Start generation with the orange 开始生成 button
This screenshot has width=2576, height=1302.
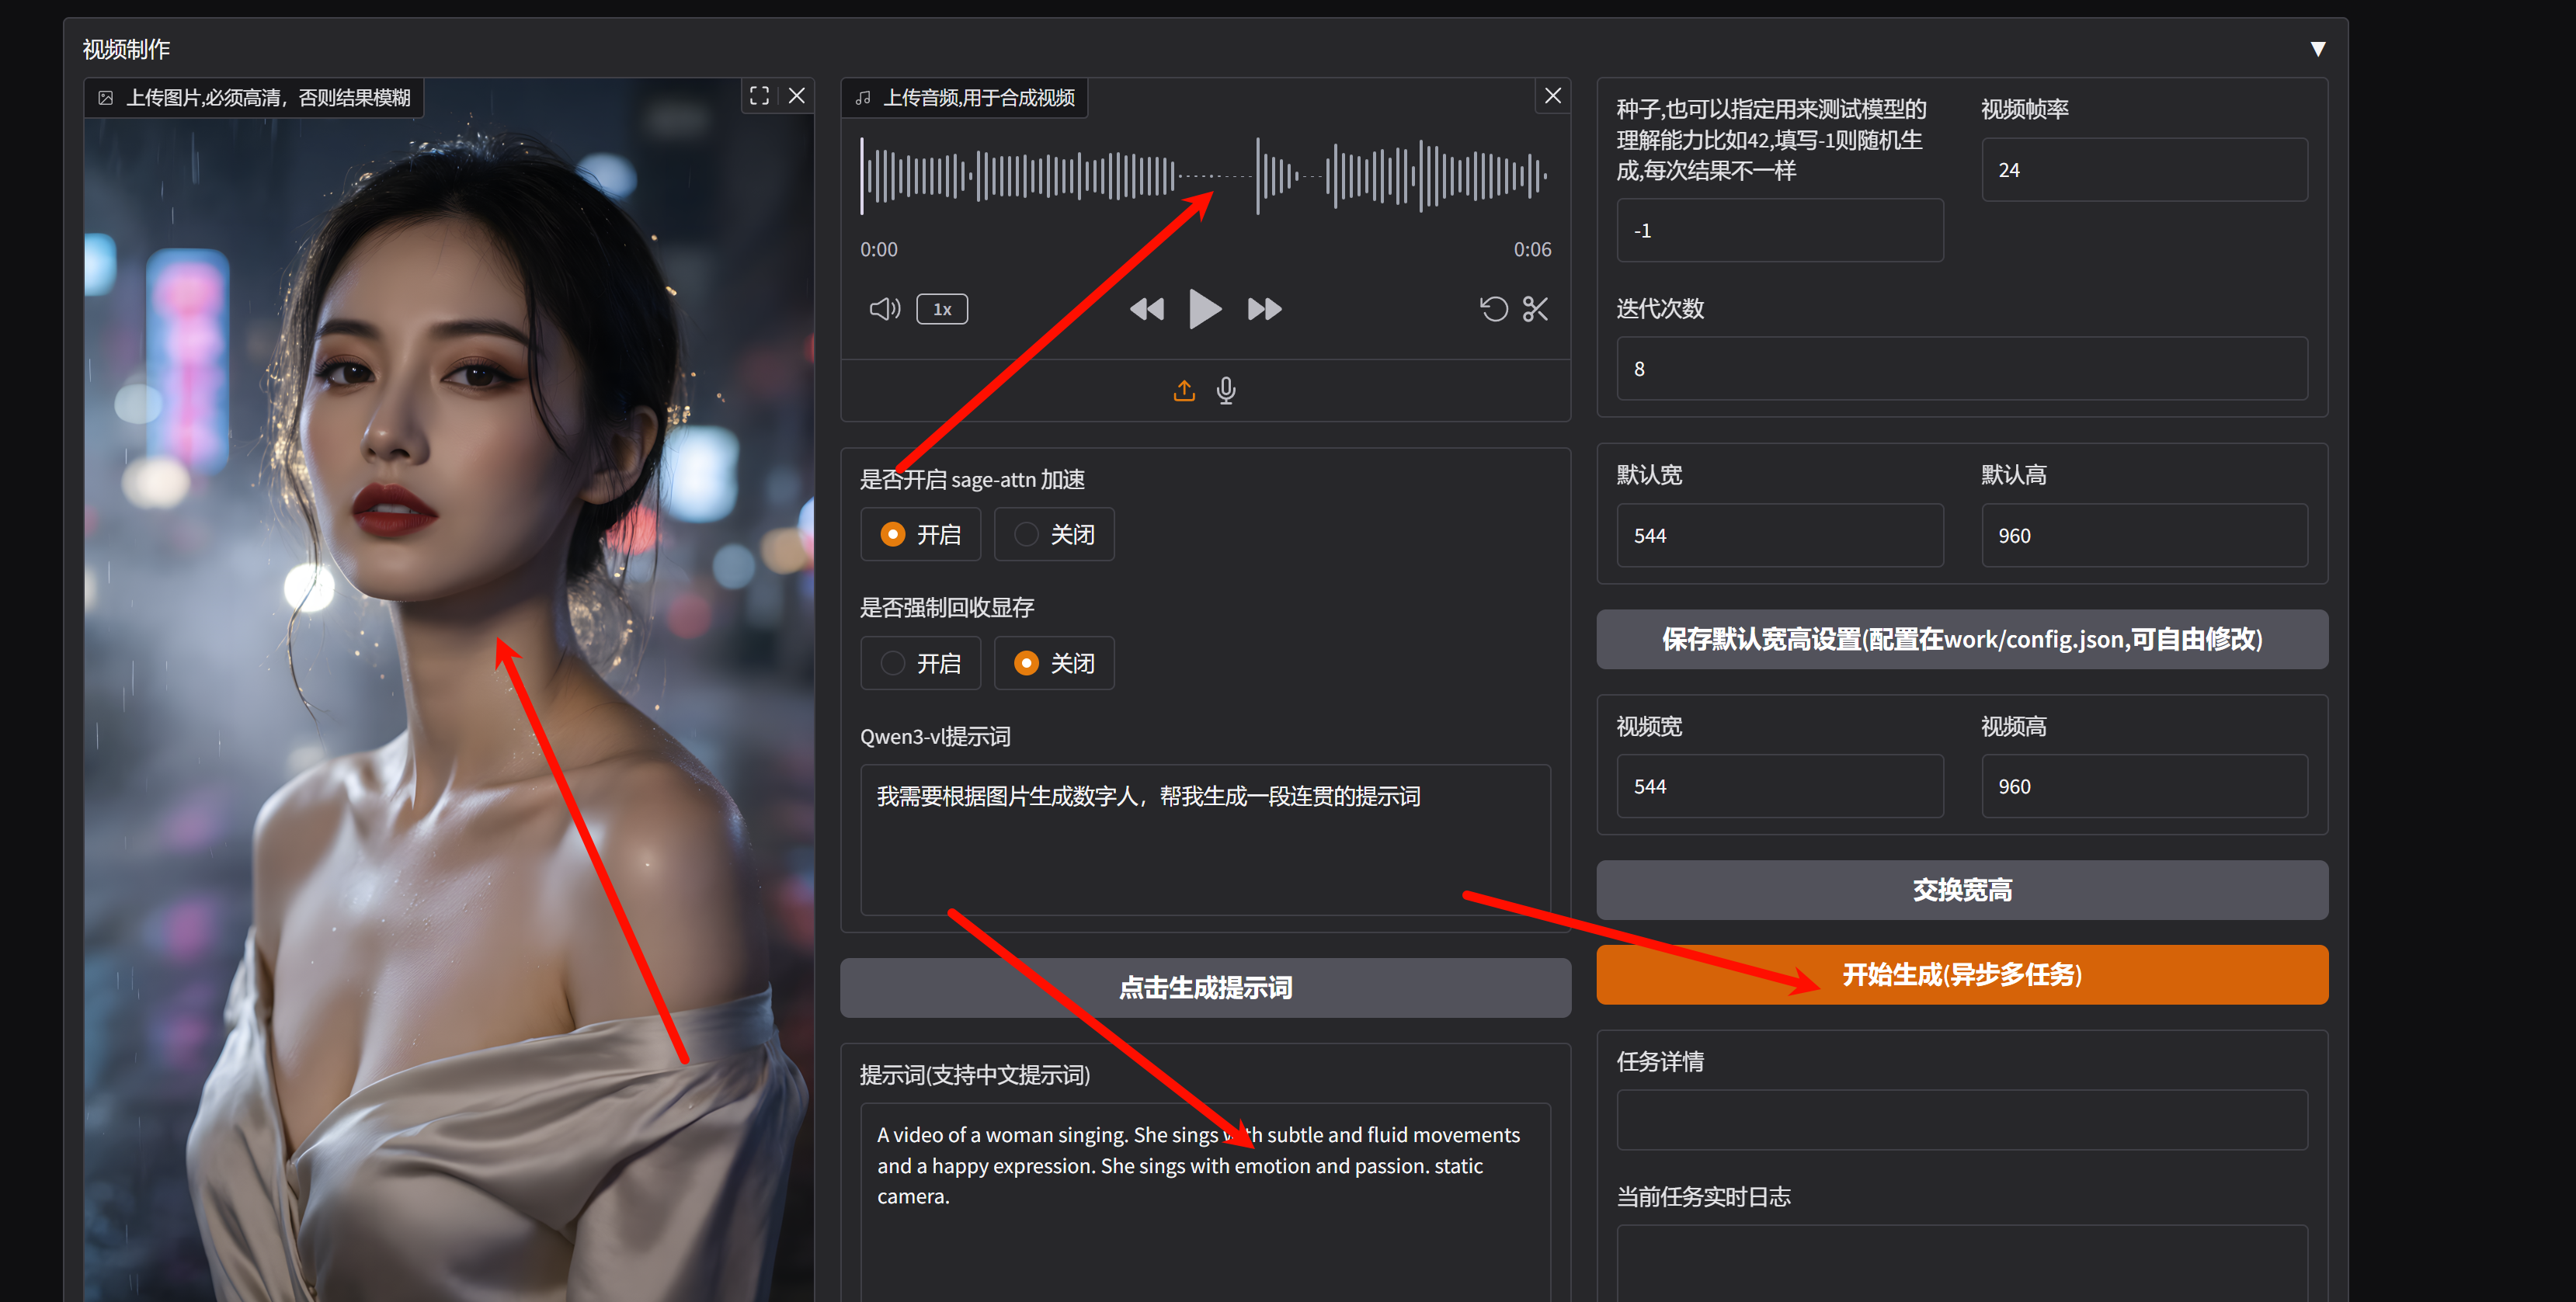pos(1961,974)
